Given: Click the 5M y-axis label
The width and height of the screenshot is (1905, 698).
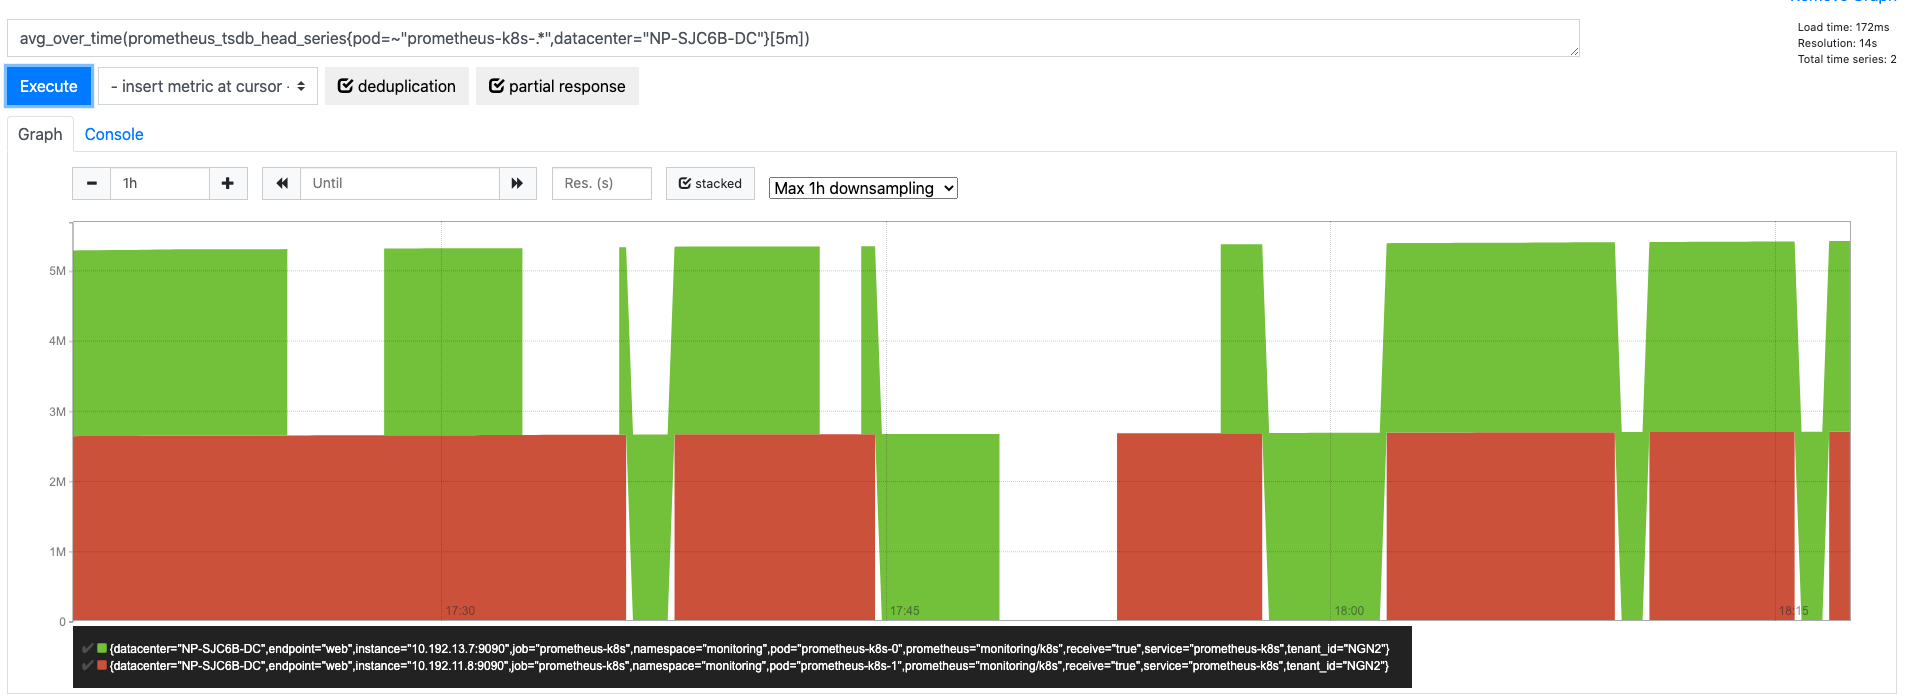Looking at the screenshot, I should coord(57,271).
